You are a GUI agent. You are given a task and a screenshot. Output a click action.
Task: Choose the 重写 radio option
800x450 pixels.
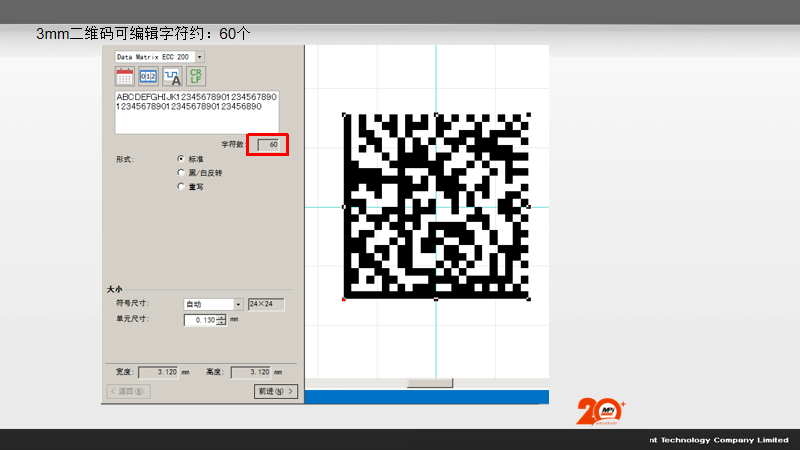coord(180,186)
